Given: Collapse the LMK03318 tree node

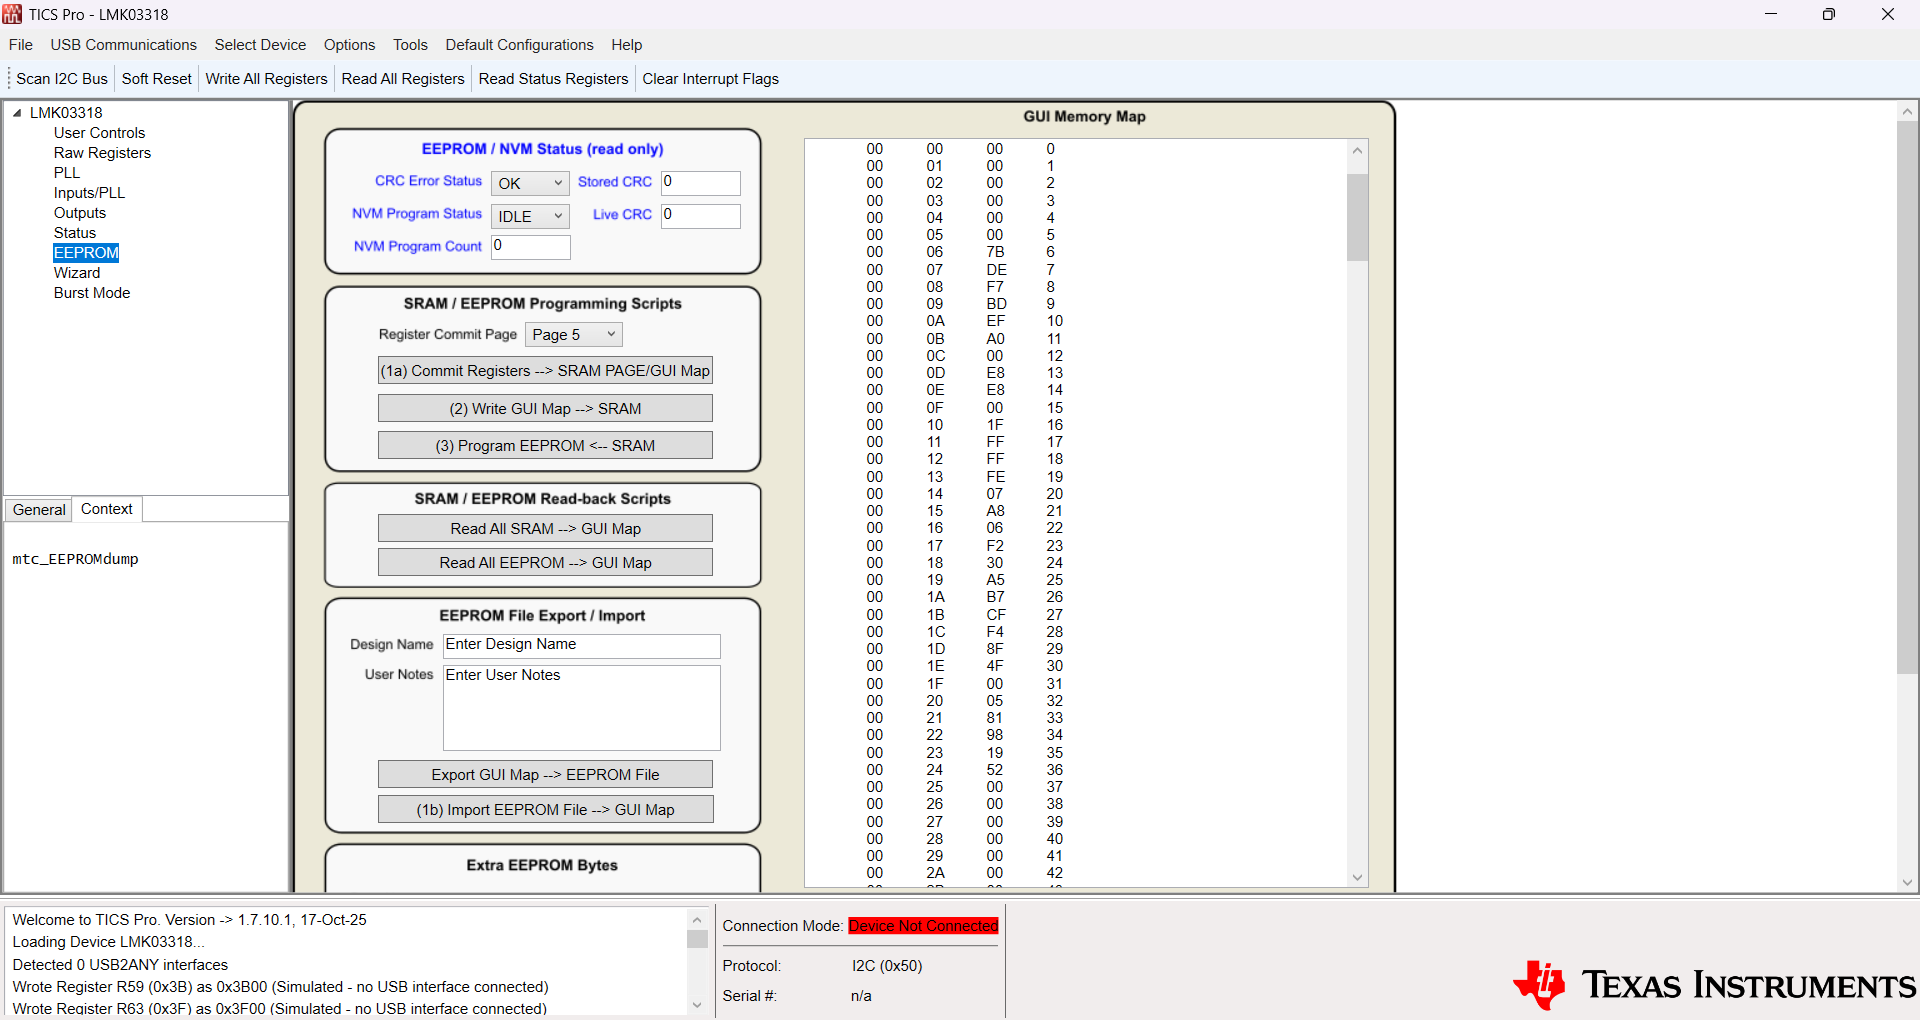Looking at the screenshot, I should coord(17,113).
